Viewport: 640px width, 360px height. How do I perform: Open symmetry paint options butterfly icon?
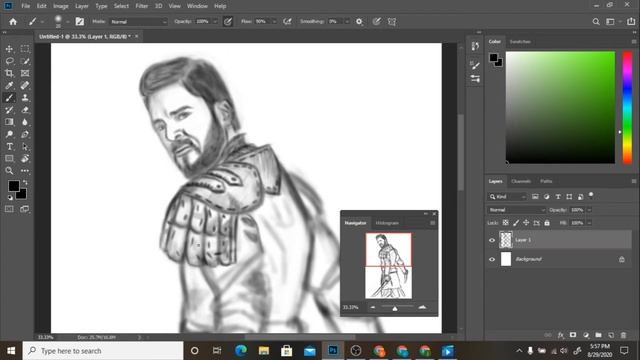pyautogui.click(x=392, y=22)
